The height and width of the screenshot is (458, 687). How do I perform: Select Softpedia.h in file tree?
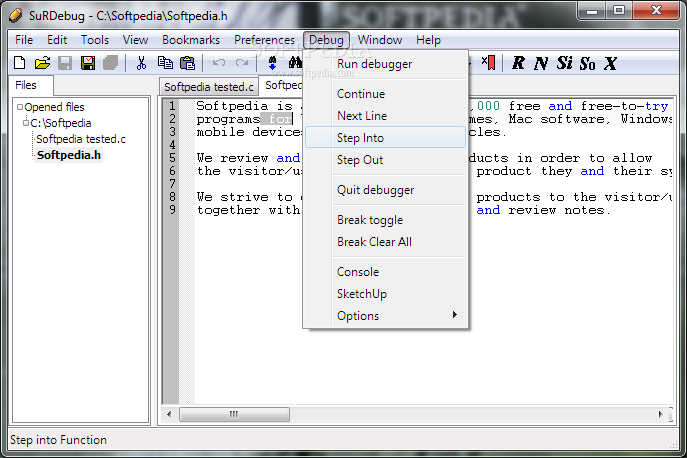(x=69, y=155)
